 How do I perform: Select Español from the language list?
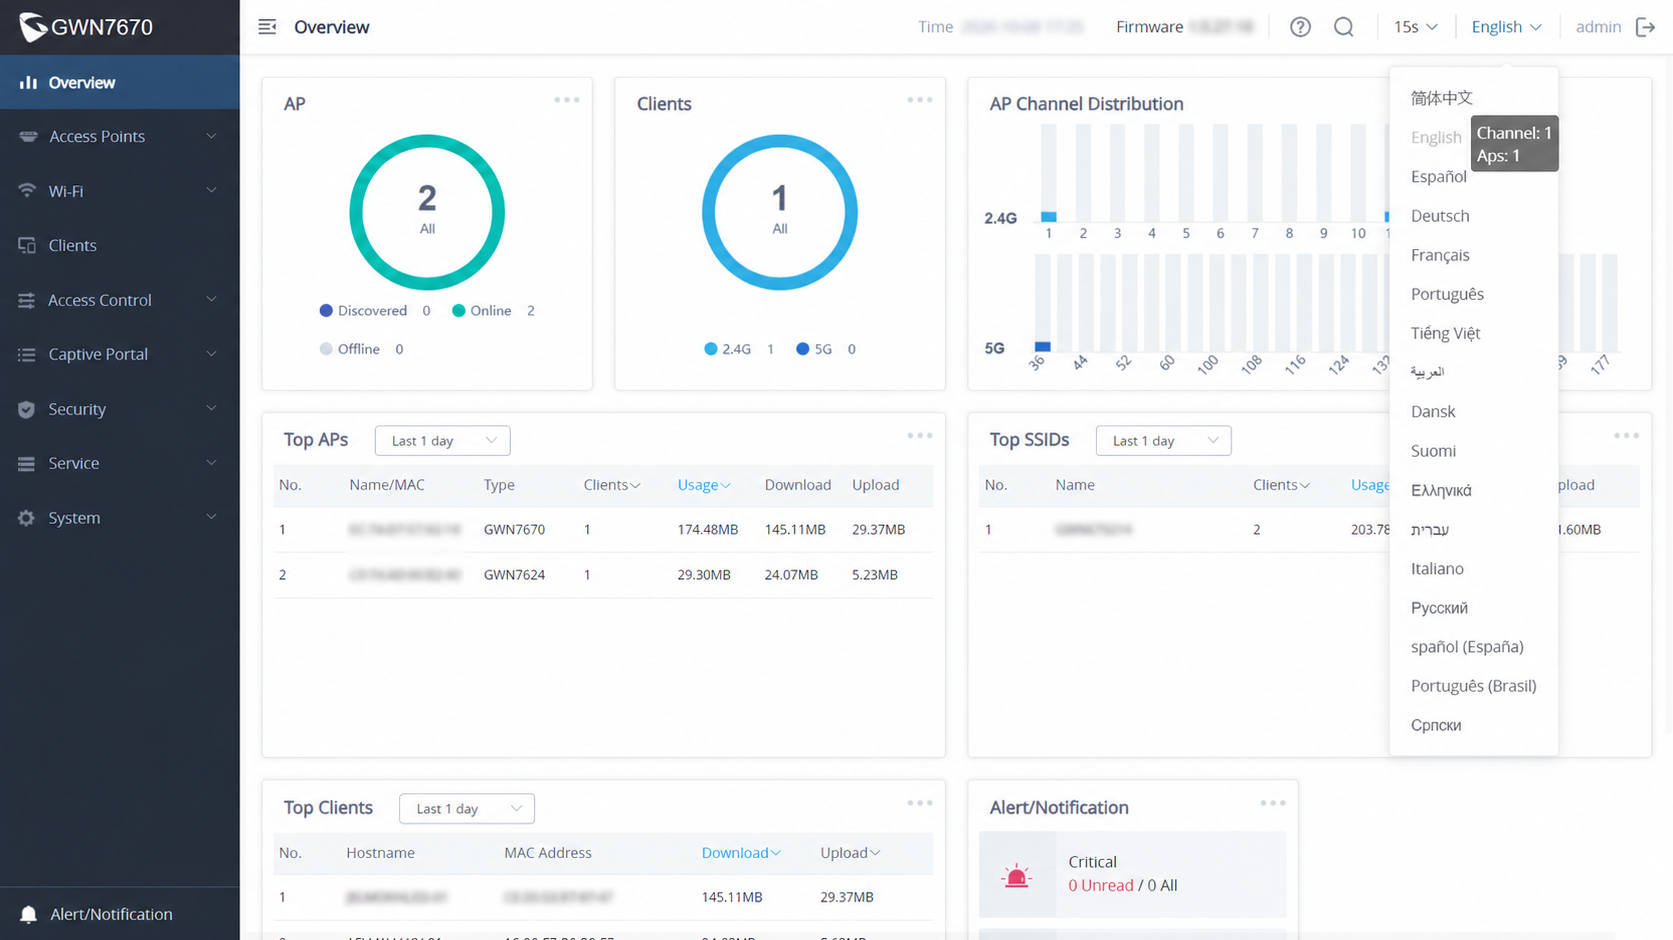click(1438, 176)
